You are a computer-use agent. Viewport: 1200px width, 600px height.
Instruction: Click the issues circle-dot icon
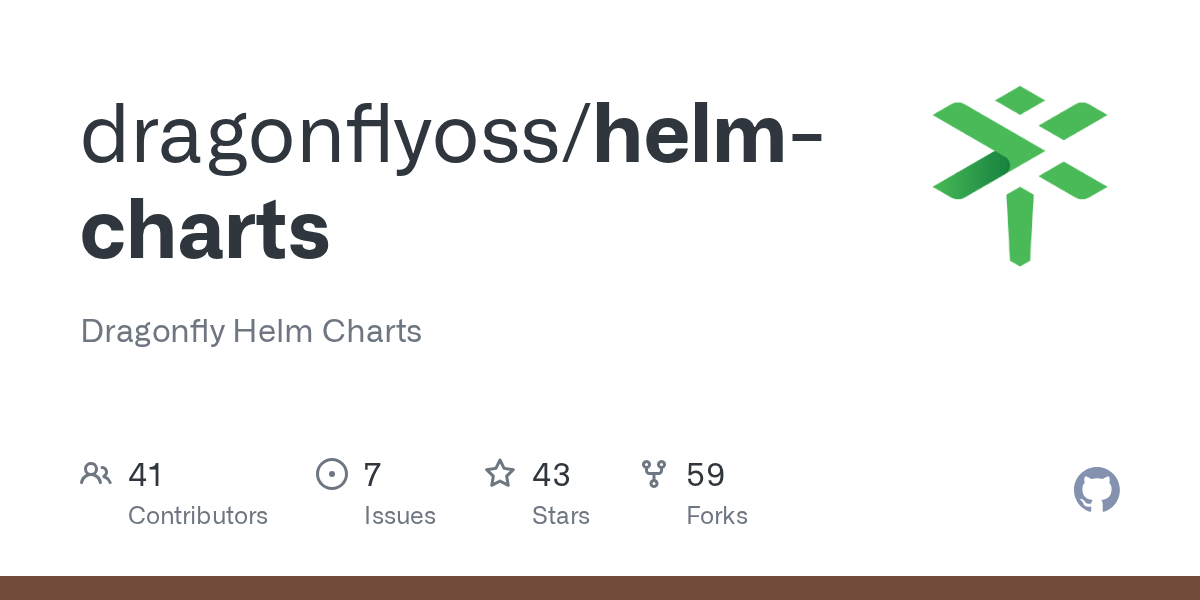tap(331, 474)
